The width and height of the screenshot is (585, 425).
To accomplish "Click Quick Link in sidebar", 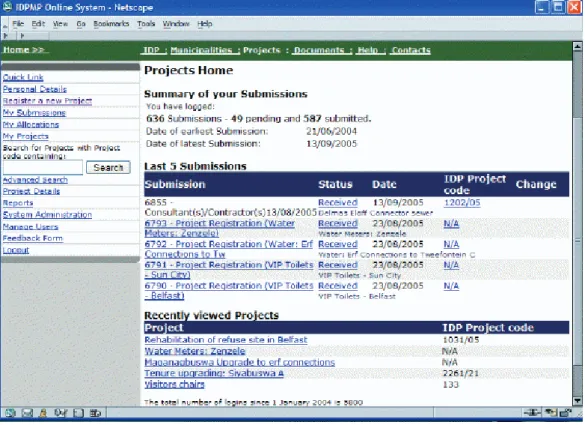I will (23, 77).
